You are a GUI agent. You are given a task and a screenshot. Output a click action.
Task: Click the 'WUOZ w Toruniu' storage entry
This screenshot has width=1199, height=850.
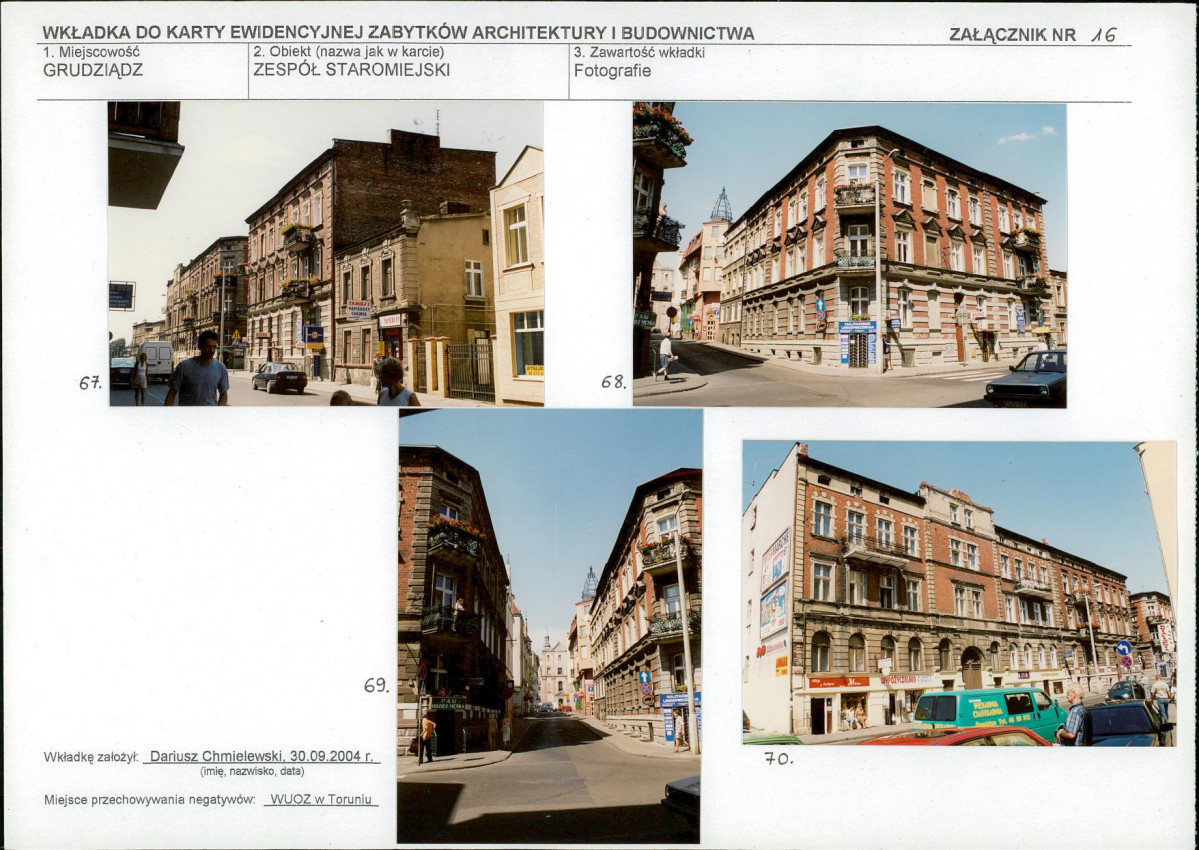click(x=321, y=799)
